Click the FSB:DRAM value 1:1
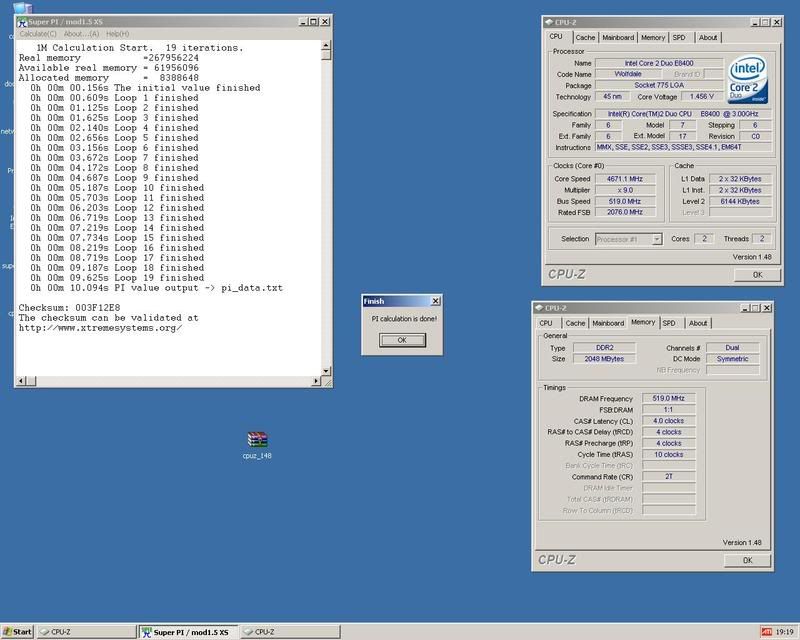Viewport: 800px width, 640px height. click(668, 410)
